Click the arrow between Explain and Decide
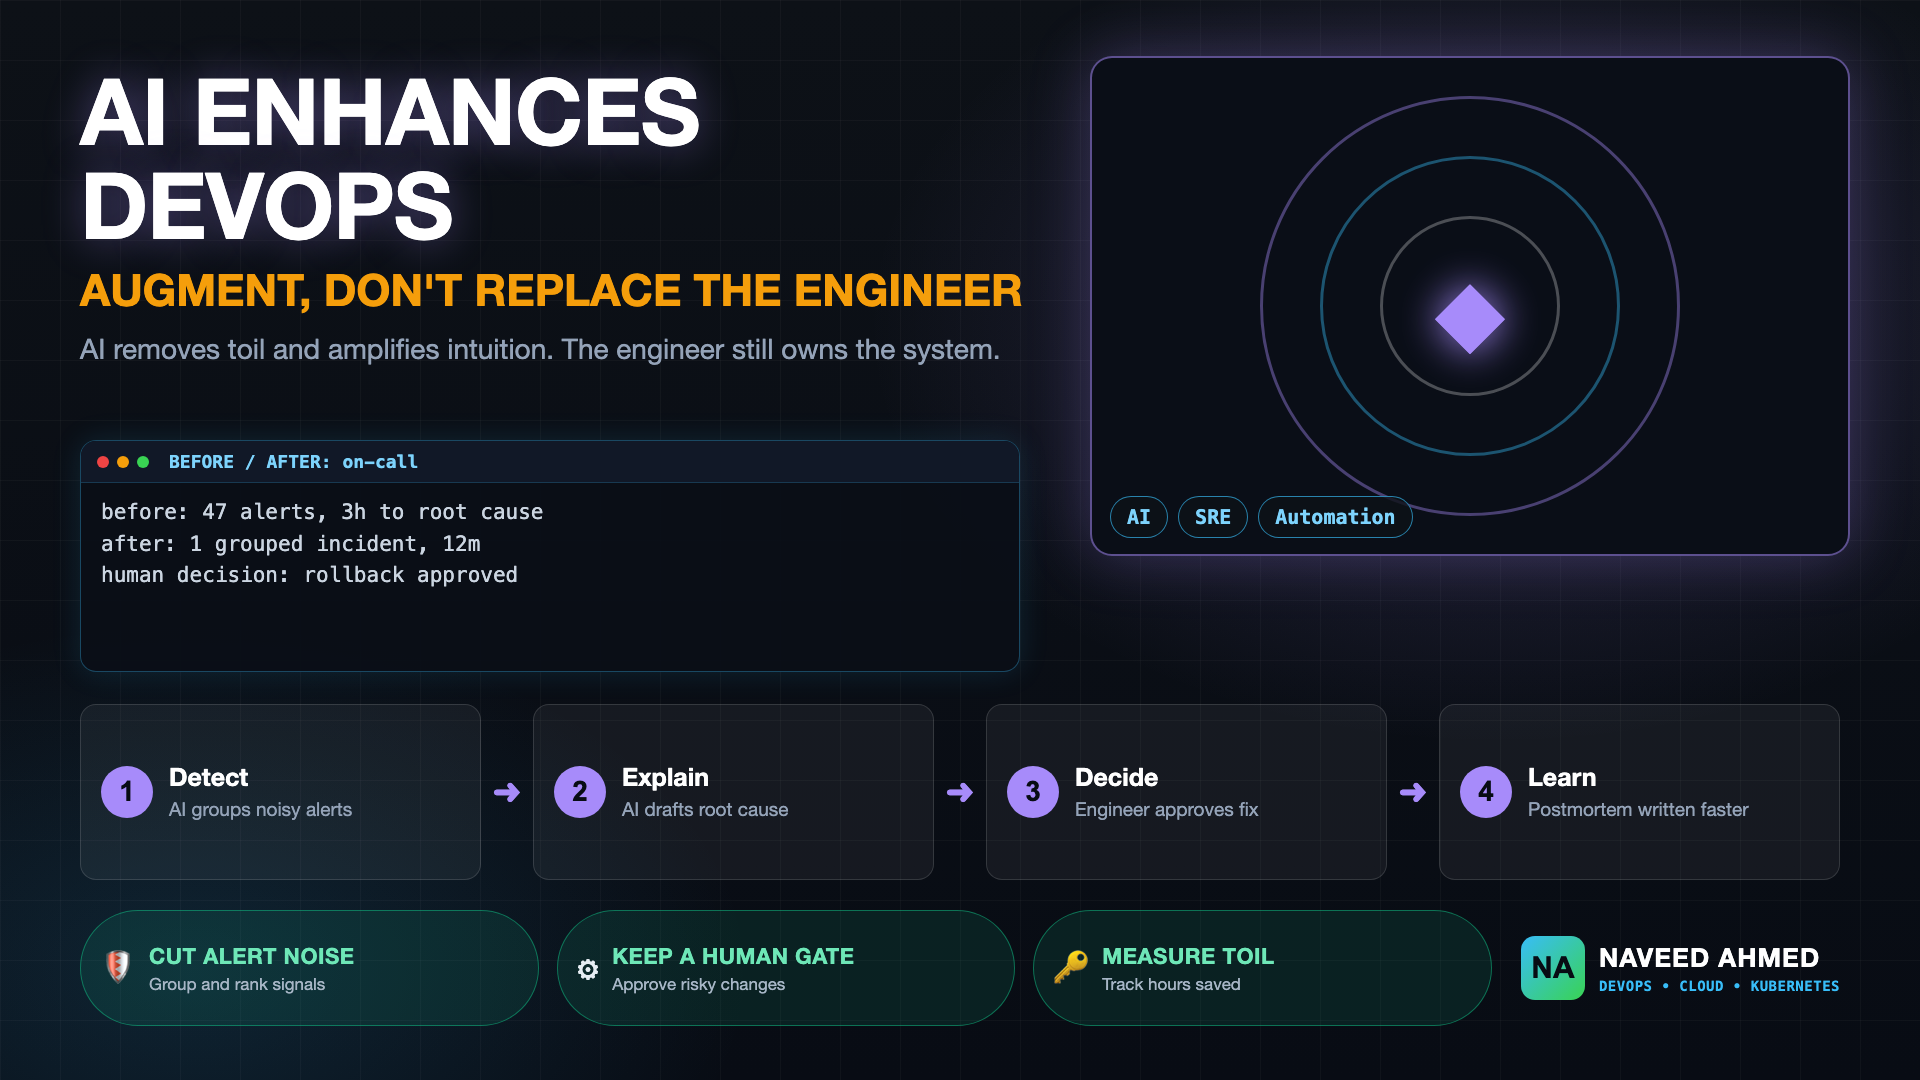This screenshot has height=1080, width=1920. (x=960, y=792)
